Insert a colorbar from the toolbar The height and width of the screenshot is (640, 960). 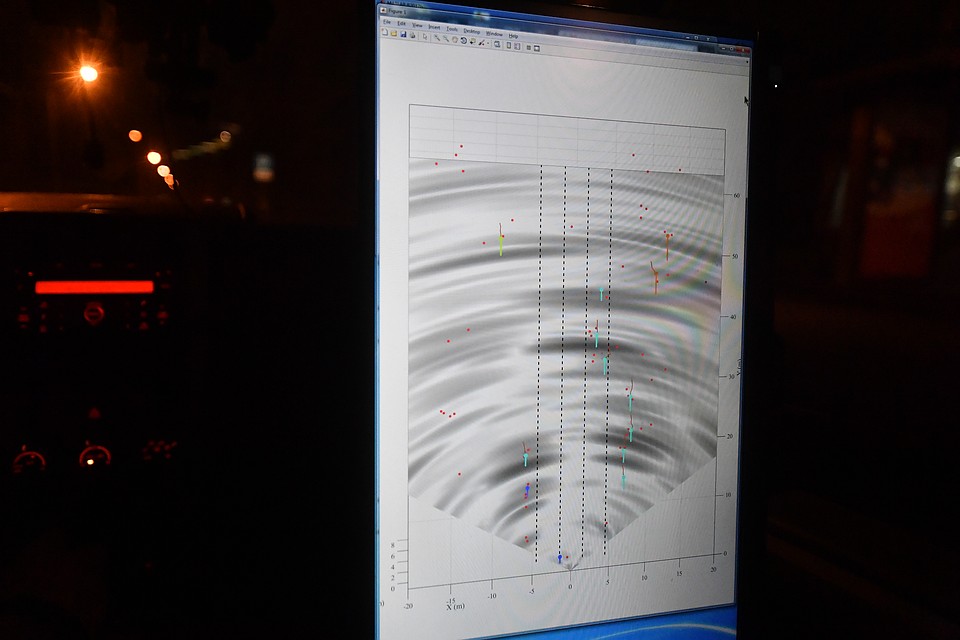[509, 45]
